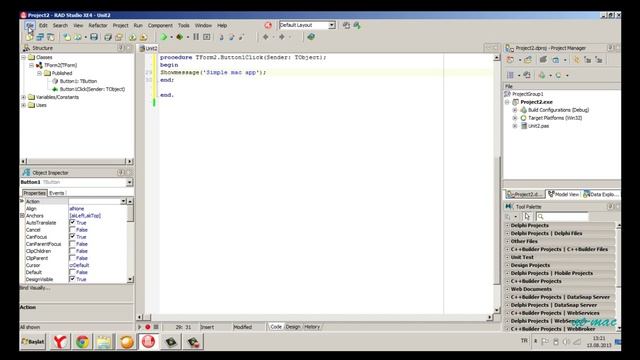Expand Target Platforms (Win32) node

(x=515, y=118)
